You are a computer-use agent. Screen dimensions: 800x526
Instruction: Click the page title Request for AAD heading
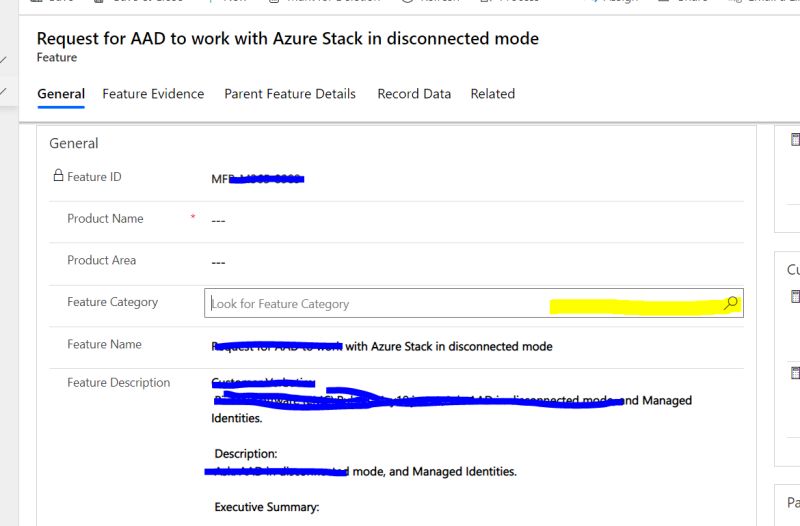(288, 39)
